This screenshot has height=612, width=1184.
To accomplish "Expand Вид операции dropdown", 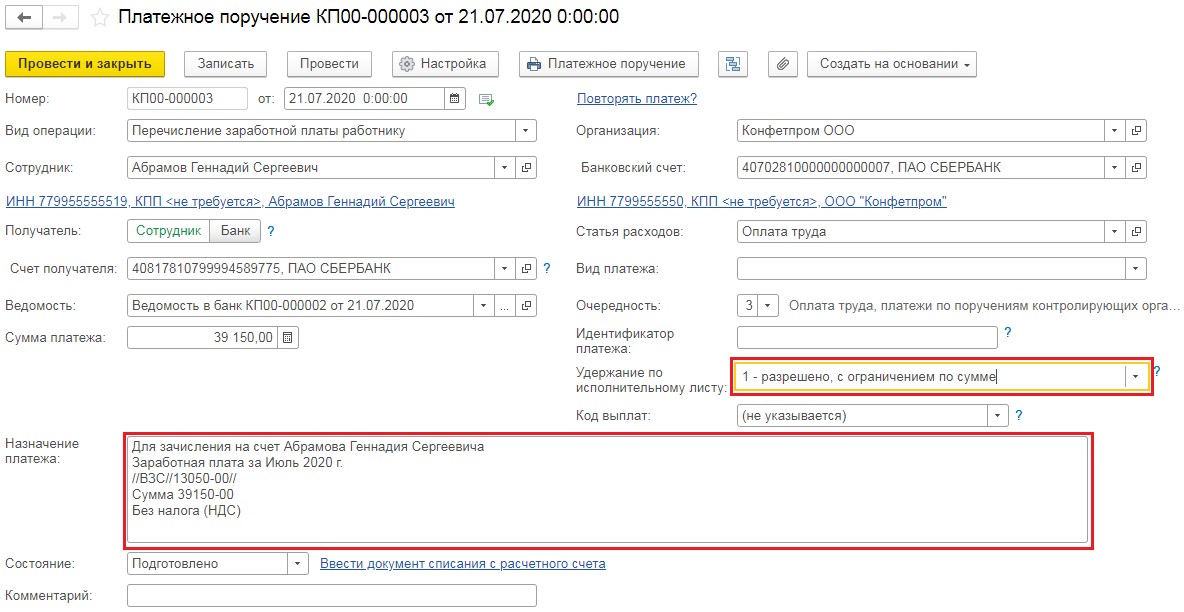I will point(526,131).
